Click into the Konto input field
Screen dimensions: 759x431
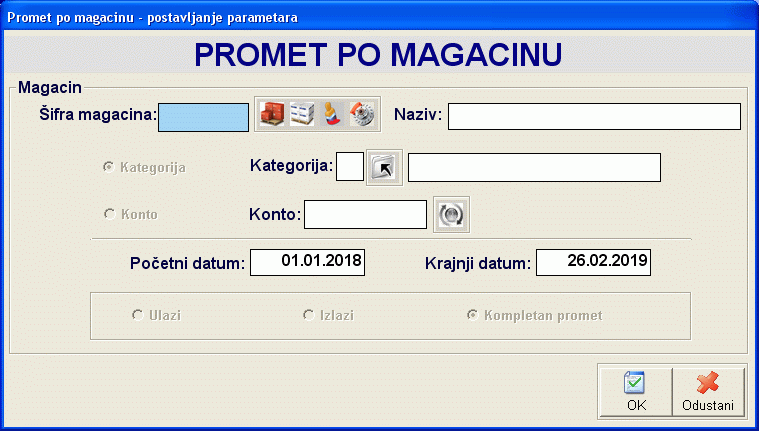(365, 215)
